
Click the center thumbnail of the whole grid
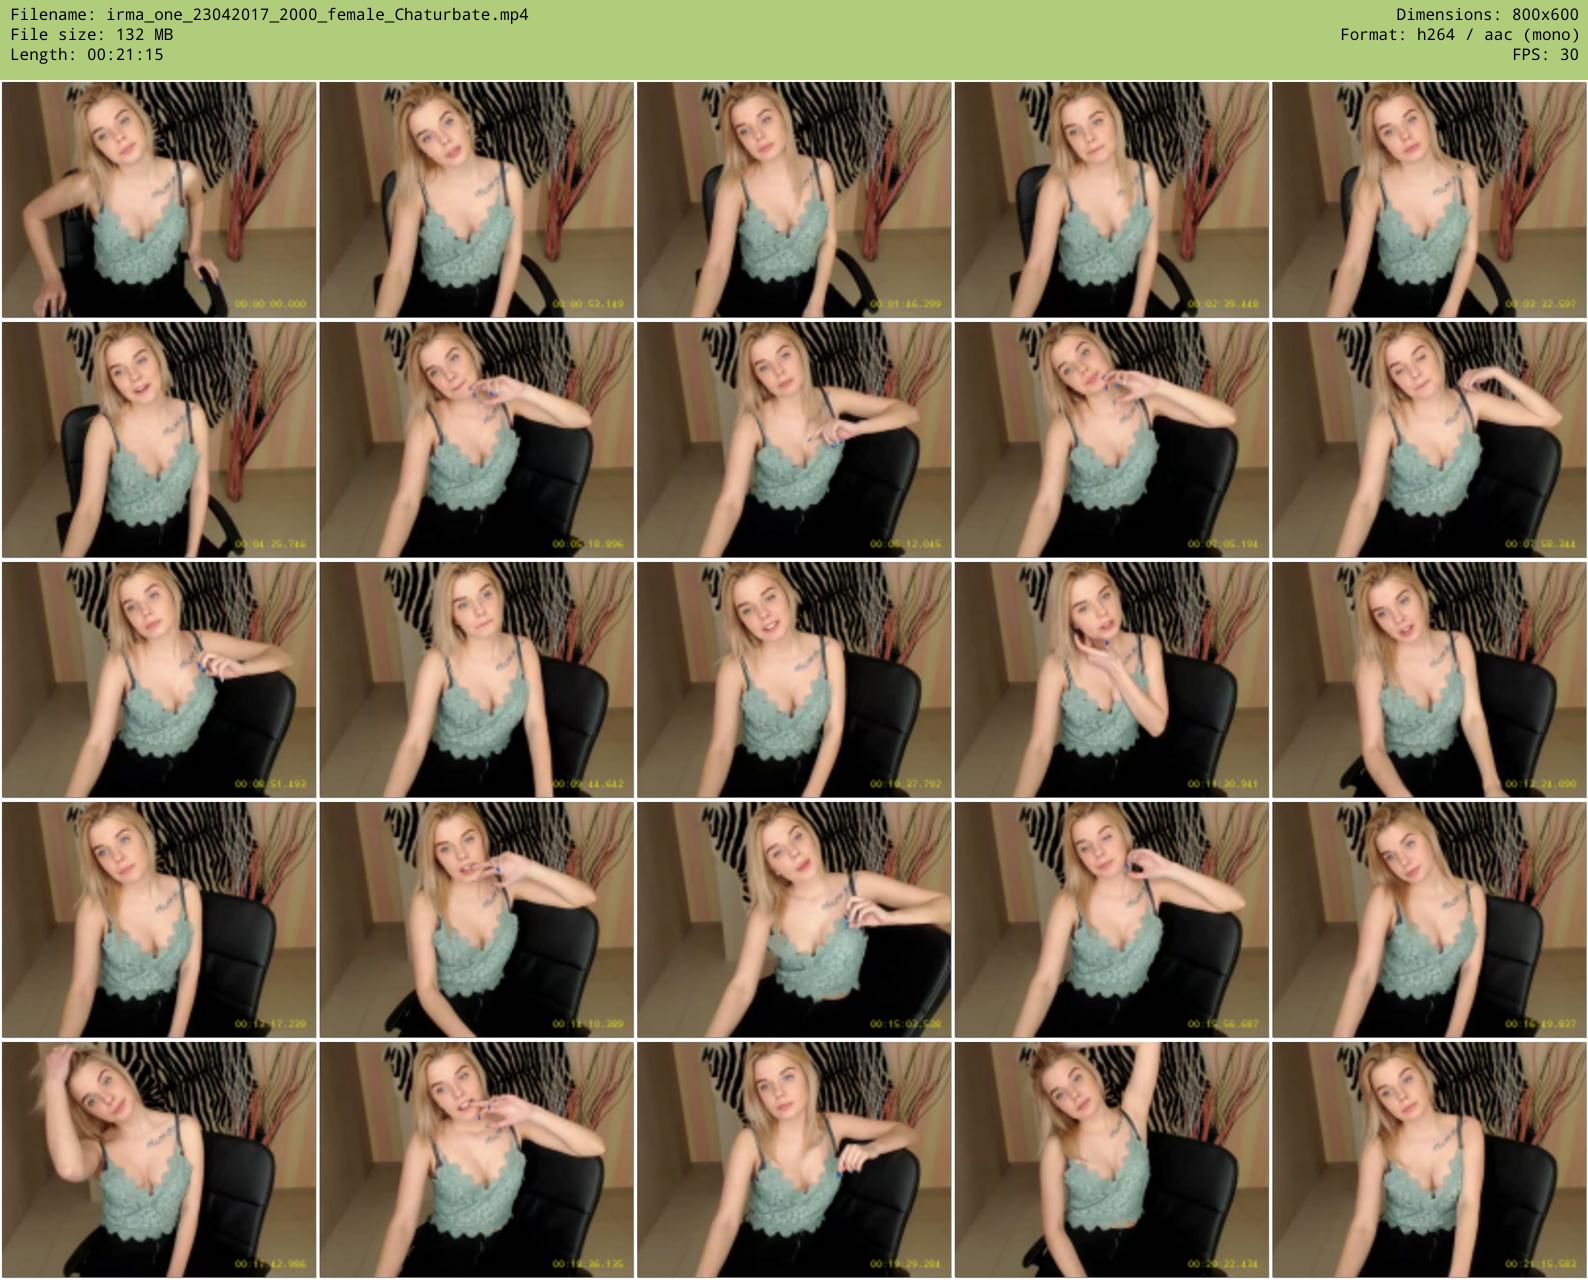click(794, 680)
